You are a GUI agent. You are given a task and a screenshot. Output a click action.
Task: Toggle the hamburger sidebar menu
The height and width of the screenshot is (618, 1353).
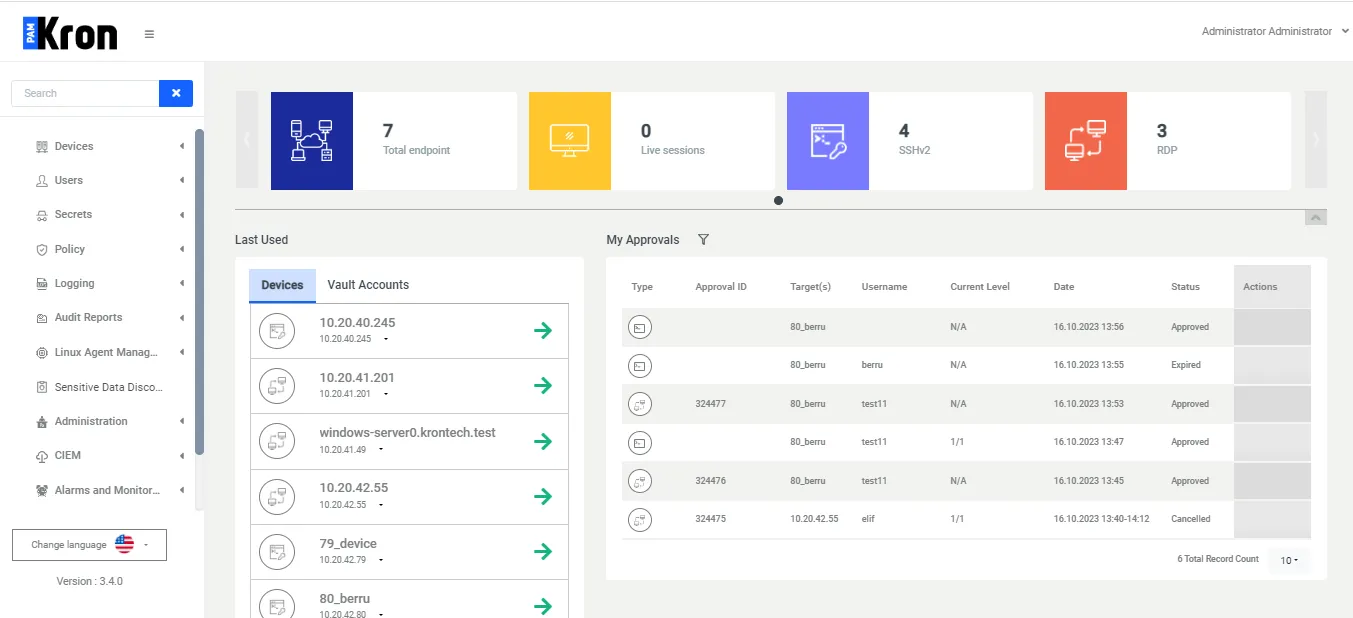[x=149, y=34]
